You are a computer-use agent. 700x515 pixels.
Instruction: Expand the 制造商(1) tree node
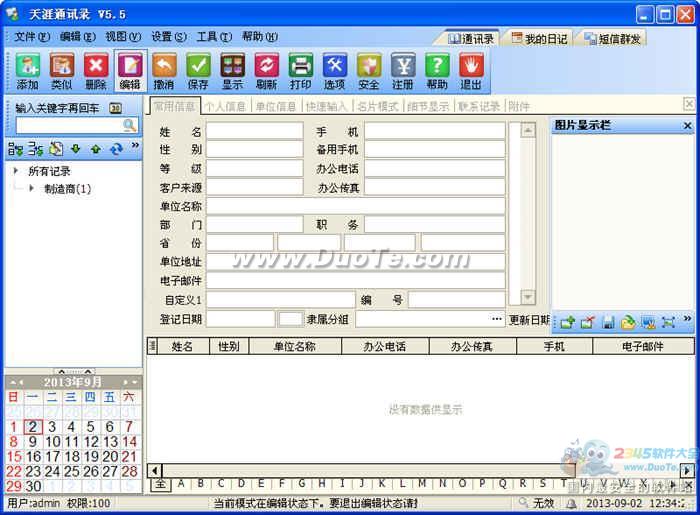coord(31,188)
